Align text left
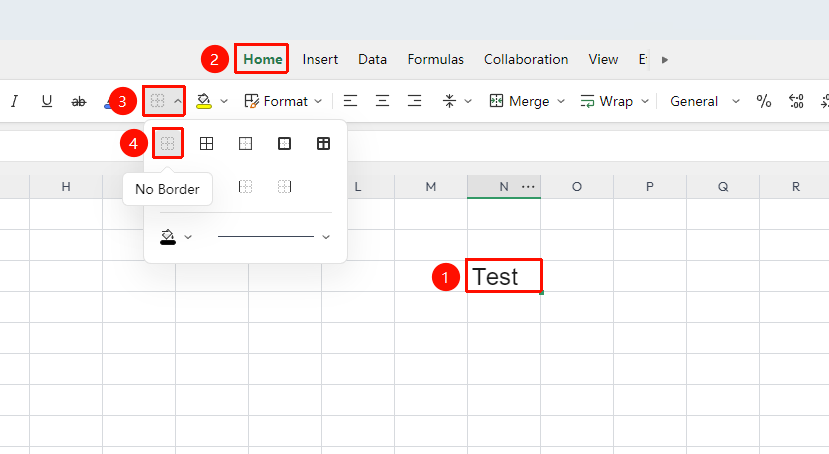The image size is (829, 454). 350,101
